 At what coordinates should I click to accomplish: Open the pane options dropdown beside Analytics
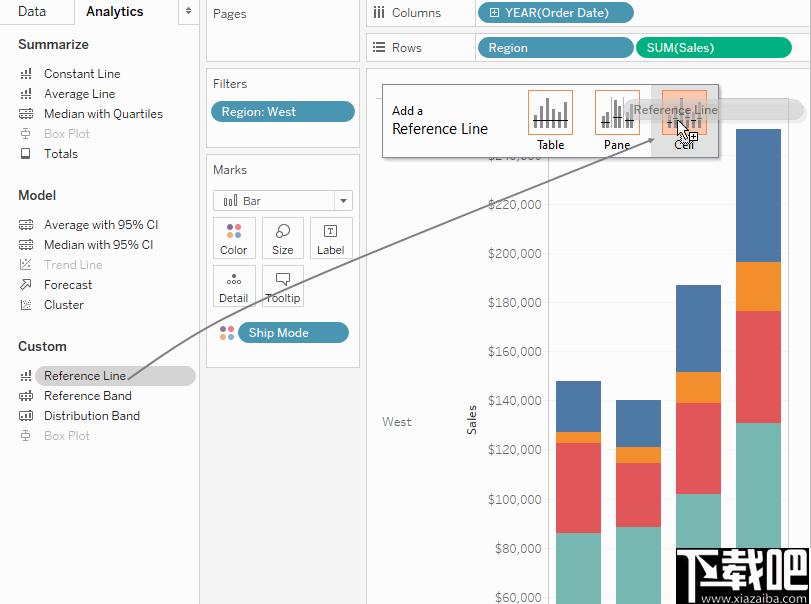coord(188,11)
